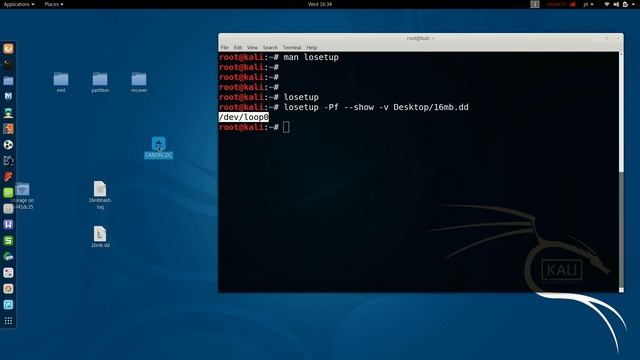Screen dimensions: 640x360
Task: Click the highlighted /dev/loop0 output text
Action: 244,117
